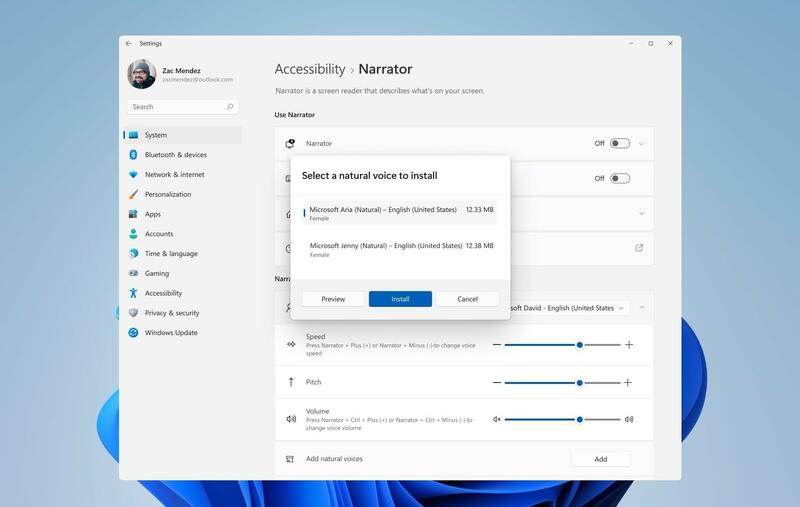This screenshot has height=507, width=800.
Task: Expand the Narrator row chevron
Action: coord(641,144)
